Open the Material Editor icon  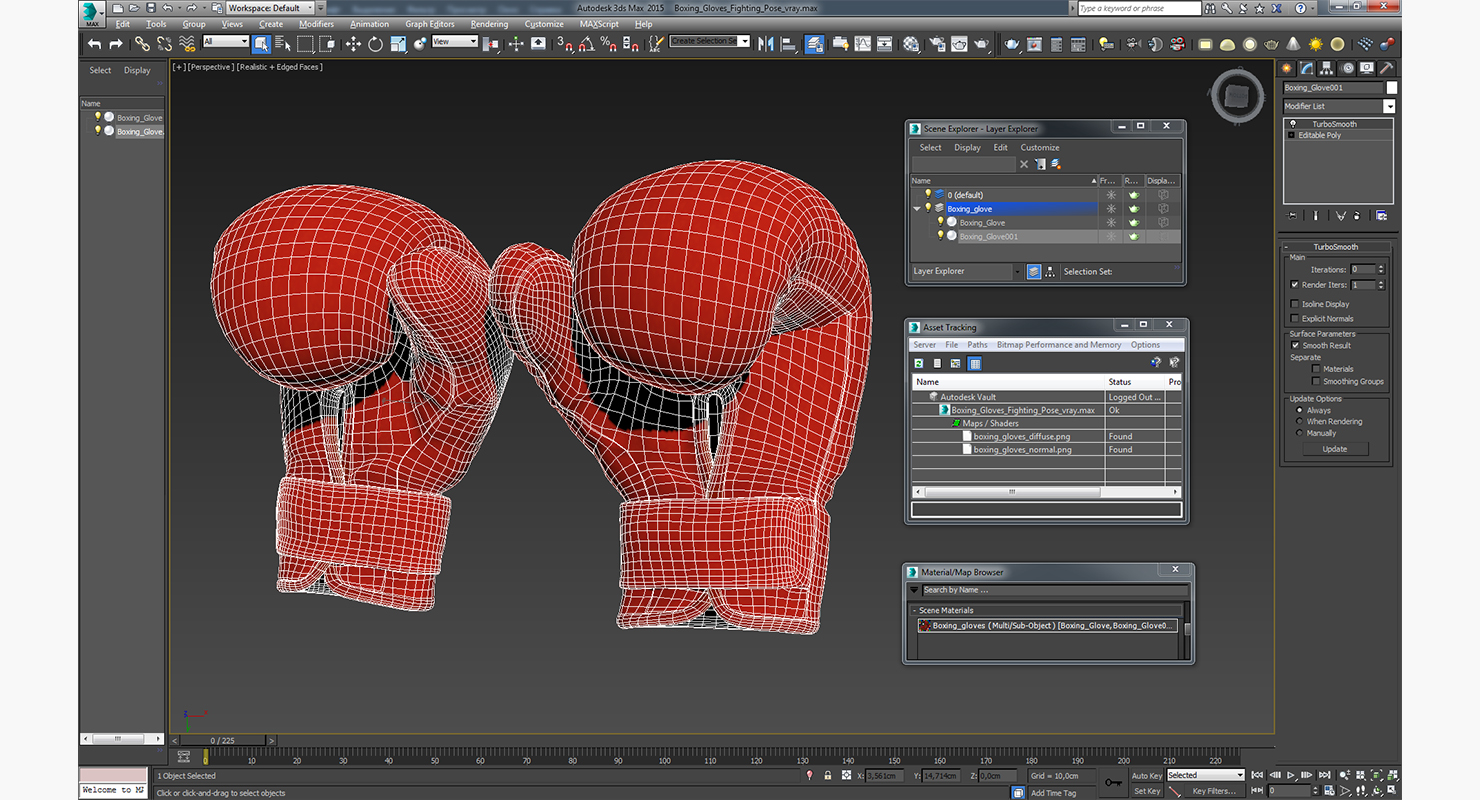[911, 44]
